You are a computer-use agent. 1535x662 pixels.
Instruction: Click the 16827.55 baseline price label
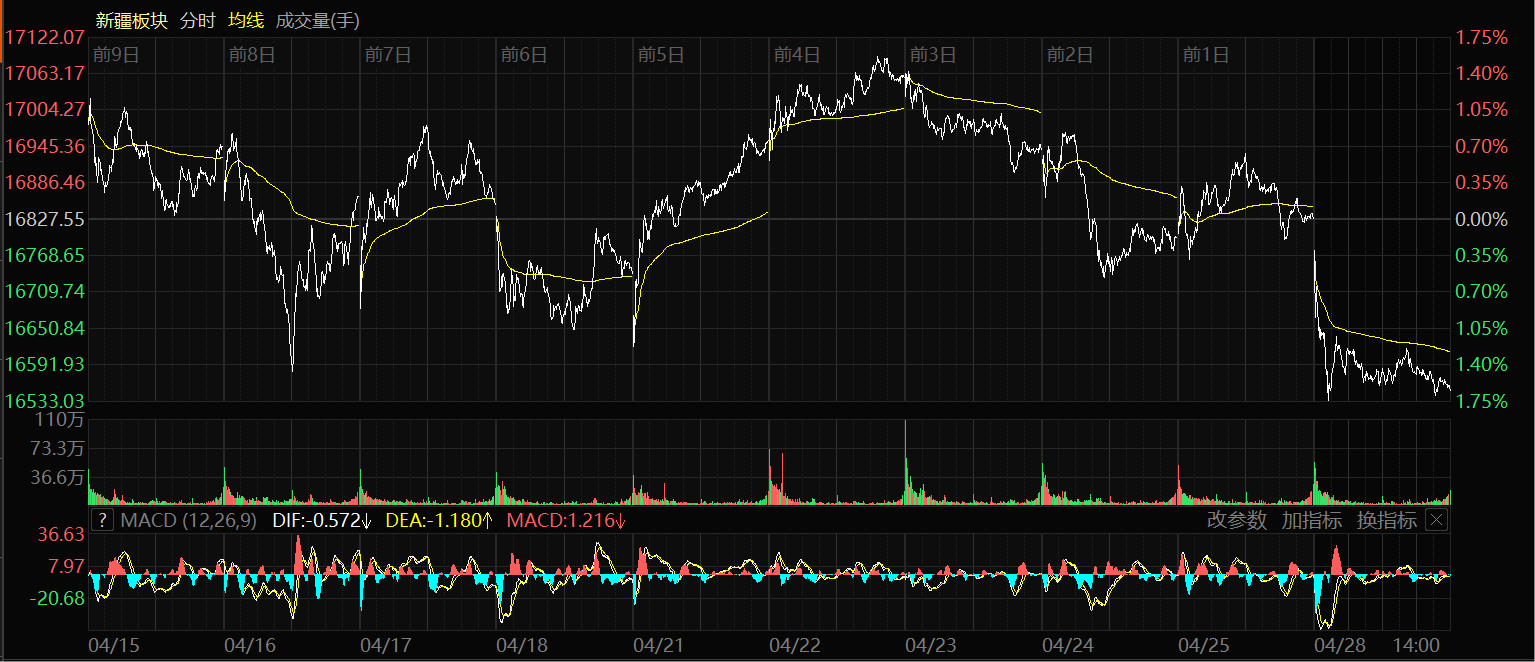point(44,218)
